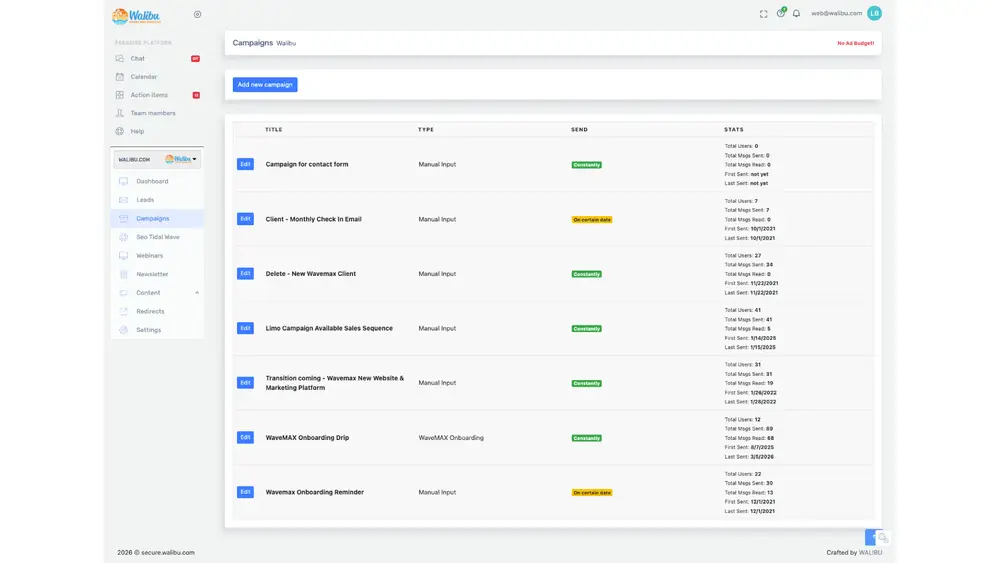Click Campaign for contact form title

pyautogui.click(x=307, y=164)
